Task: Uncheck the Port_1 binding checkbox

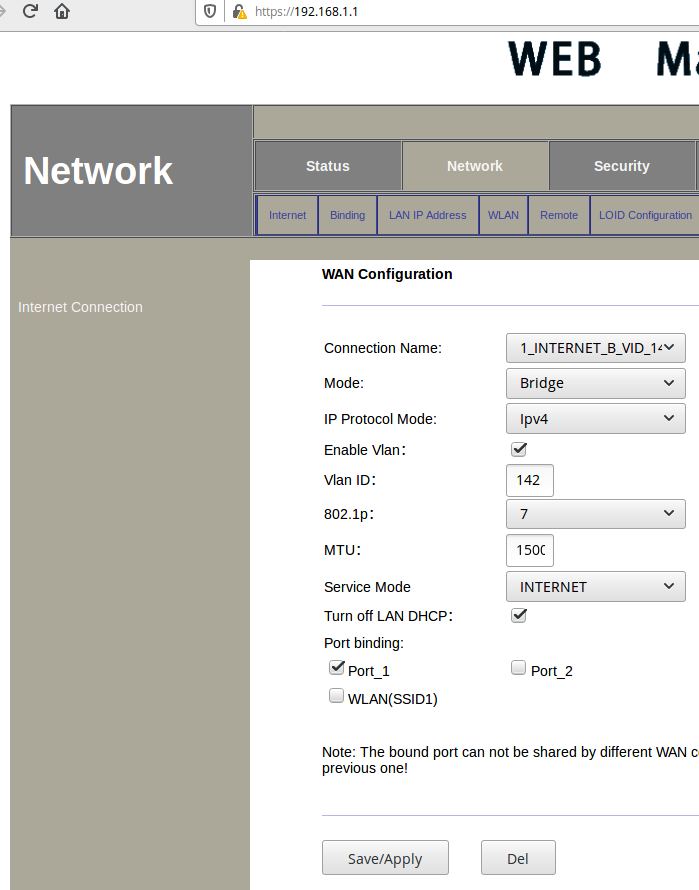Action: click(x=337, y=668)
